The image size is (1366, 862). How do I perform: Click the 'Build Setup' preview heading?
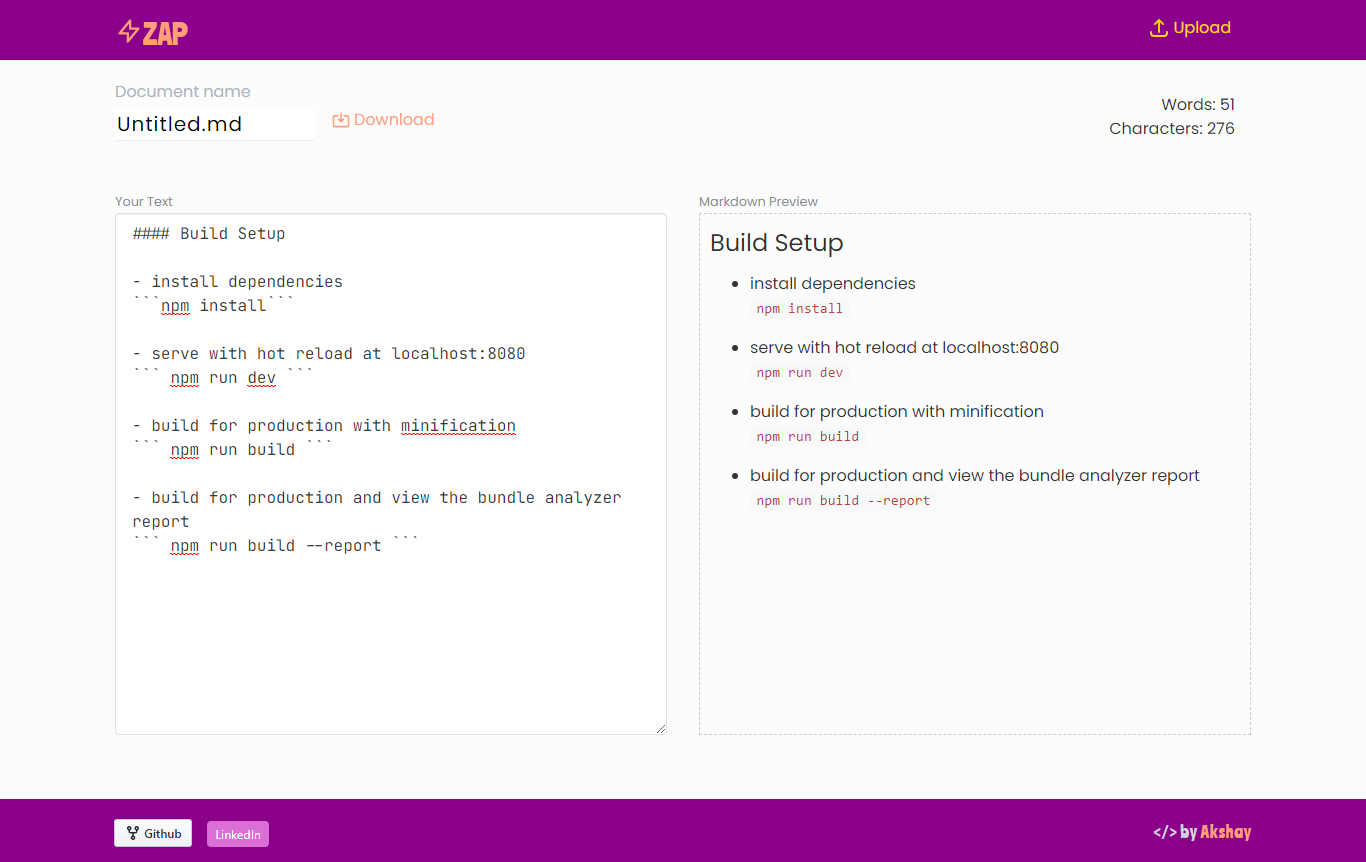[x=777, y=243]
